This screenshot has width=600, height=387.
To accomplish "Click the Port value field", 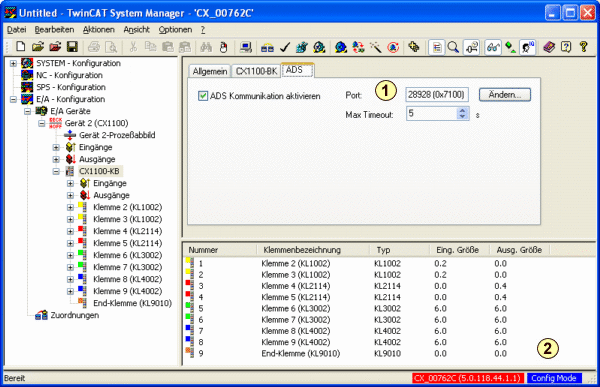I will (x=437, y=95).
